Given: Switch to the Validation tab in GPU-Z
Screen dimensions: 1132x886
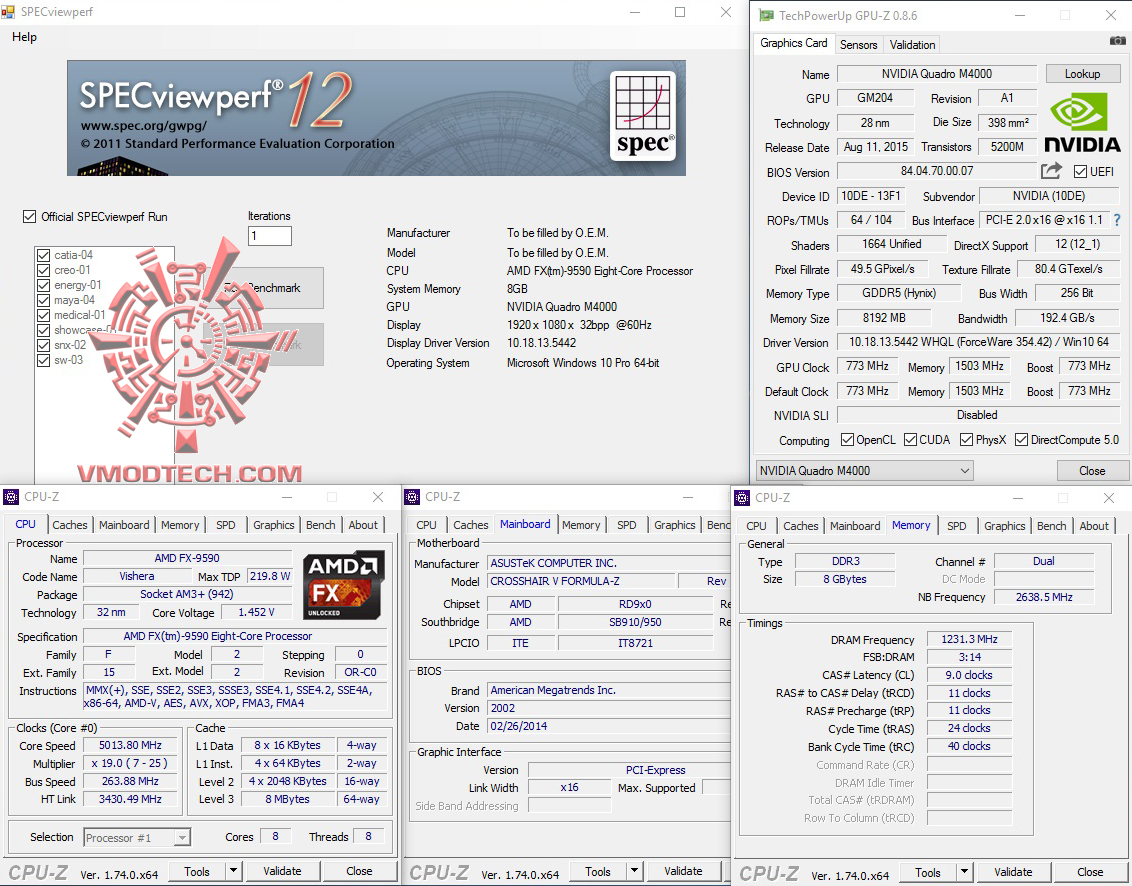Looking at the screenshot, I should (x=913, y=45).
